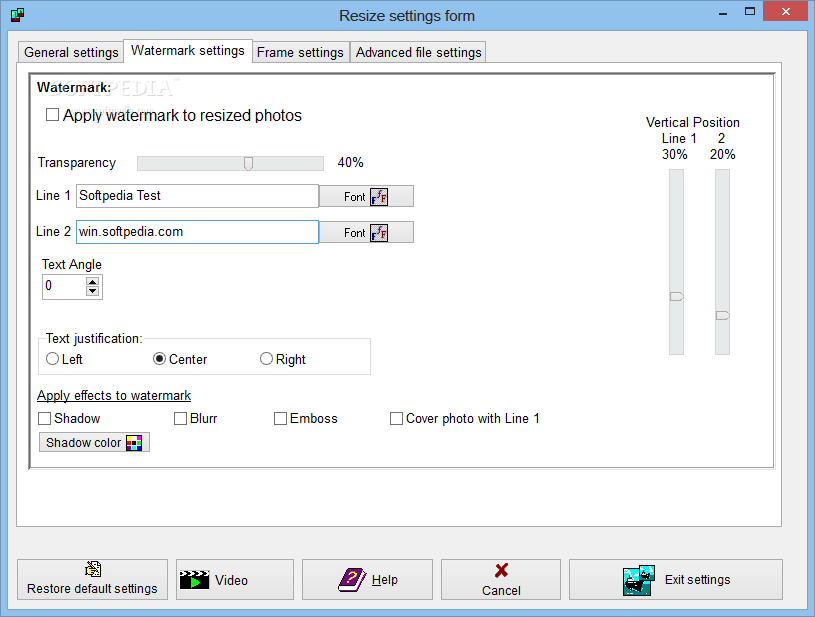Click the Line 2 Font icon button
Viewport: 815px width, 617px height.
366,232
